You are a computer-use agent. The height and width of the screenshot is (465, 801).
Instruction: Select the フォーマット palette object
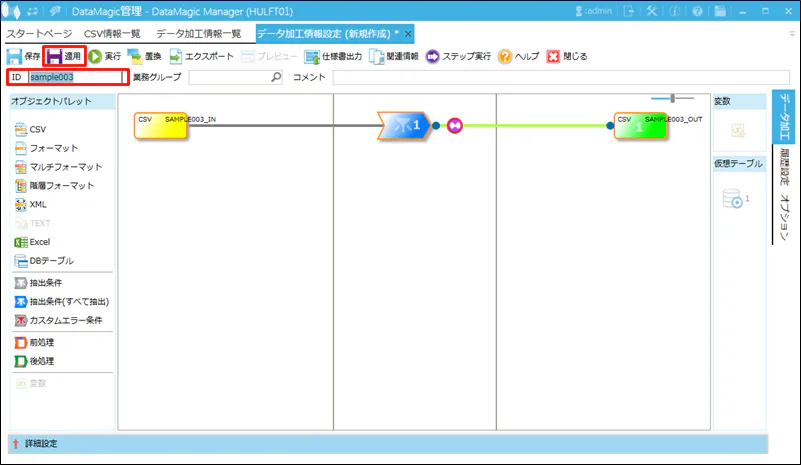[x=46, y=148]
